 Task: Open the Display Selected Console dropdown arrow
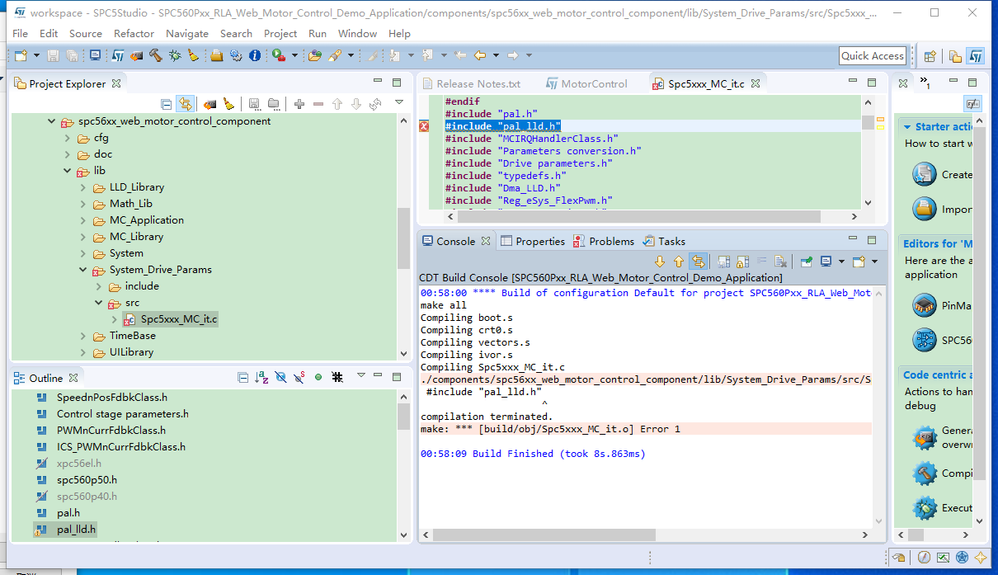[841, 262]
